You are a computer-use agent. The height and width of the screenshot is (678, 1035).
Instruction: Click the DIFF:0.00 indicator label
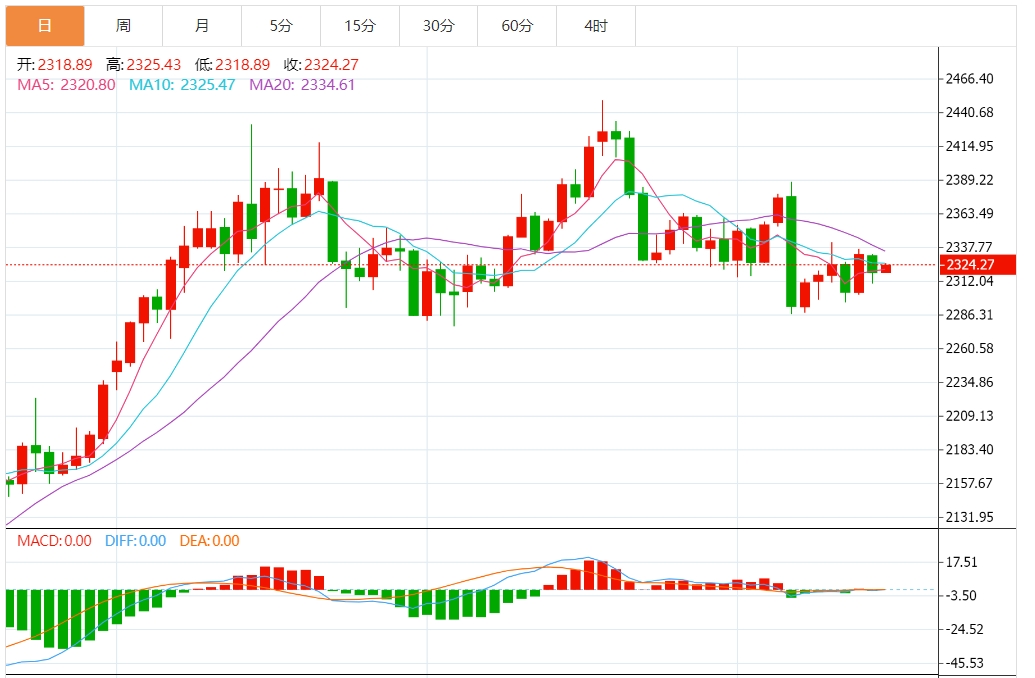135,541
